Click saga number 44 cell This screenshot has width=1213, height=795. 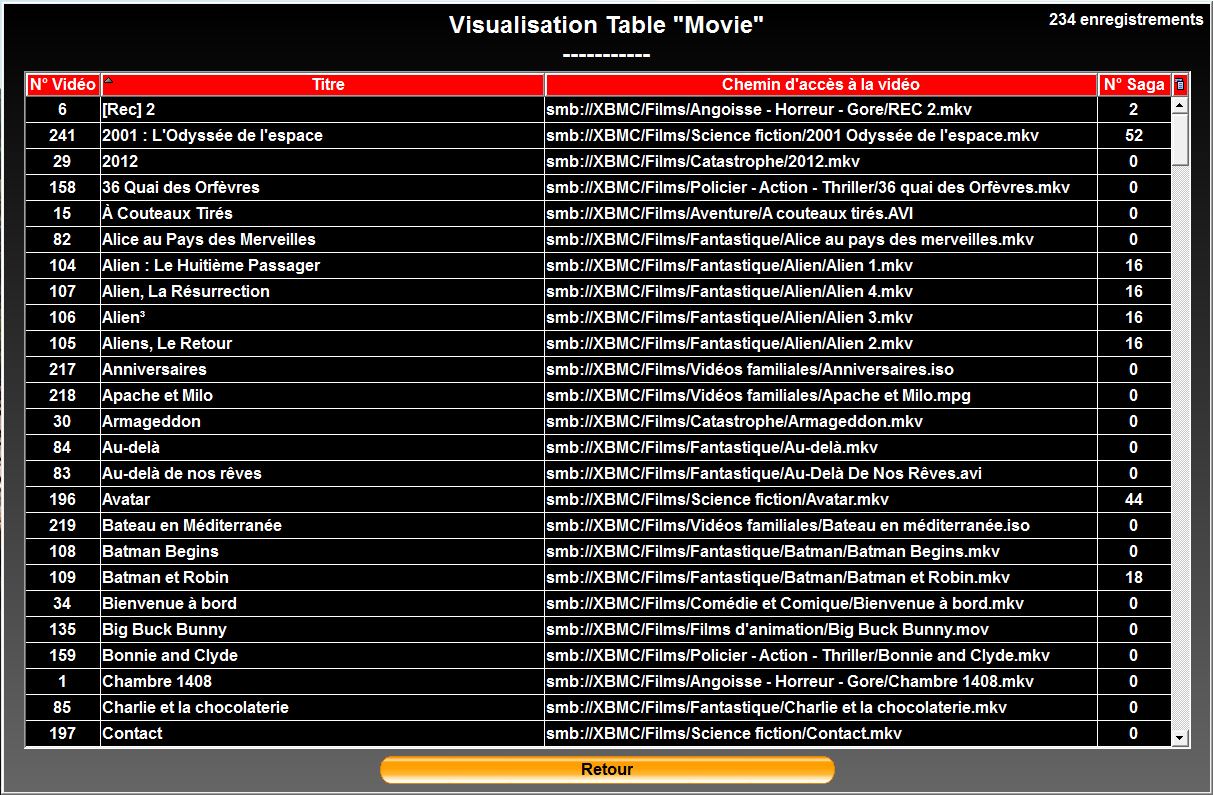[1134, 499]
